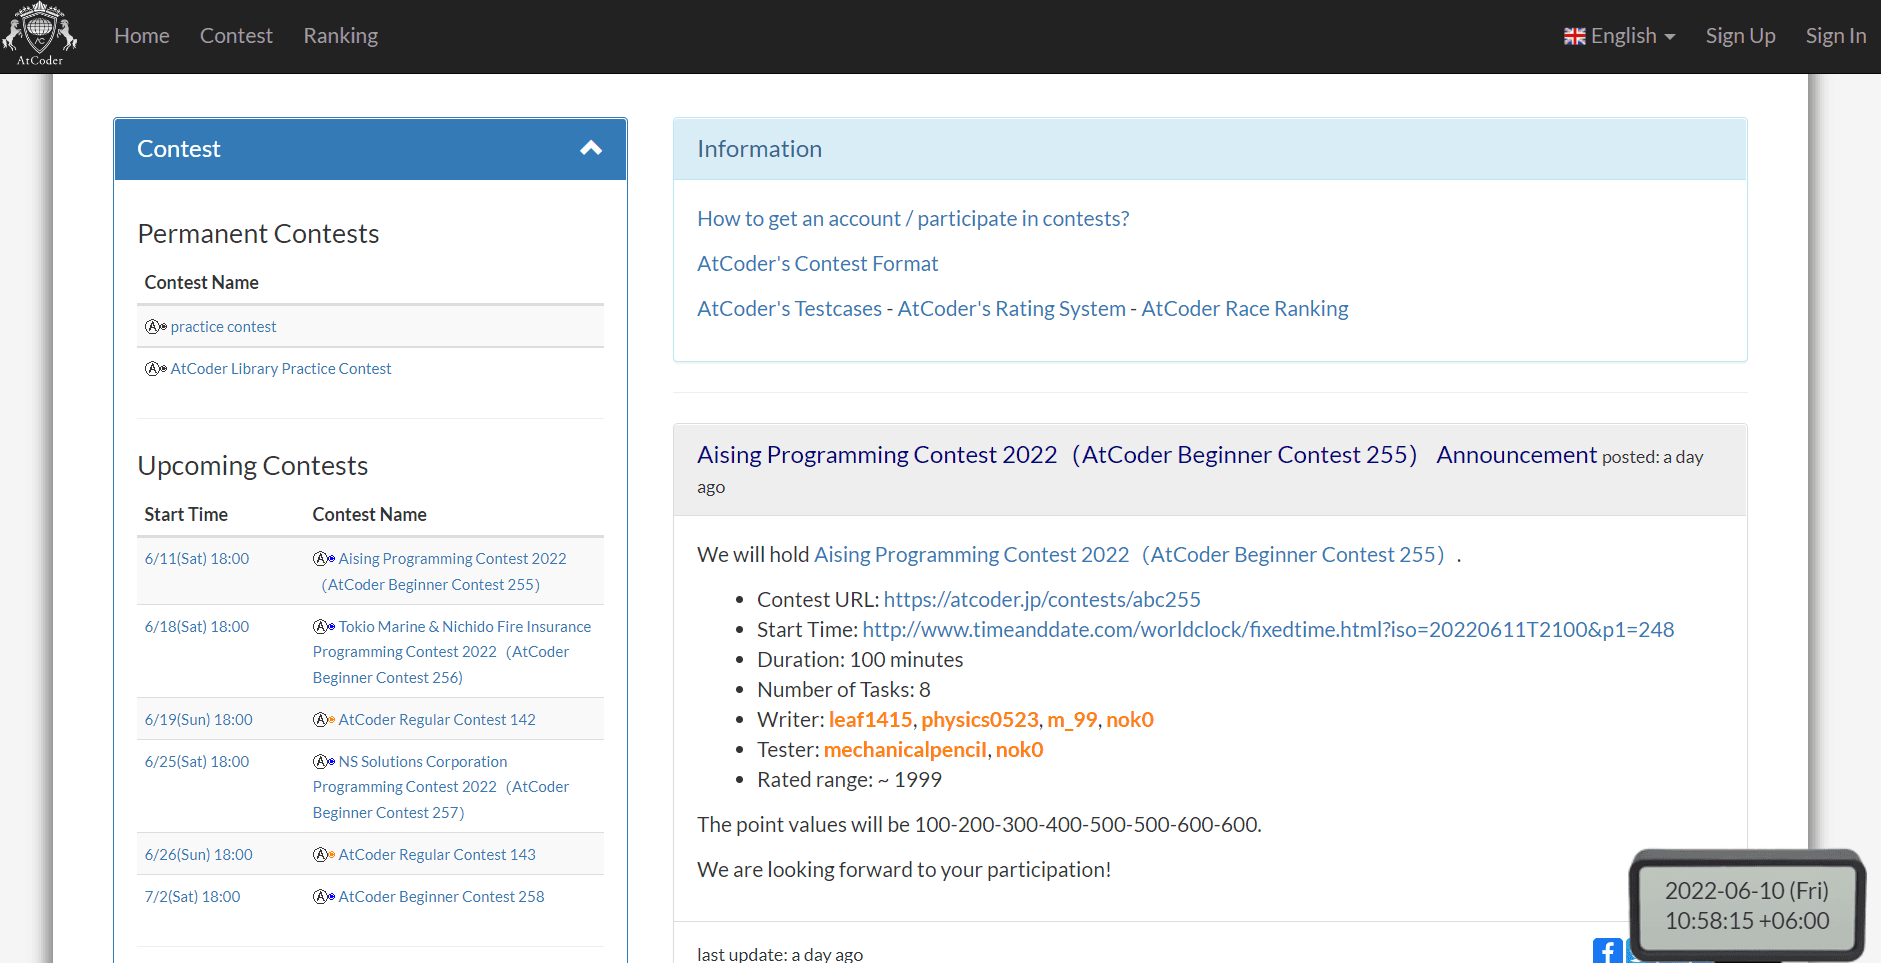Click the Start Time column header

(186, 515)
